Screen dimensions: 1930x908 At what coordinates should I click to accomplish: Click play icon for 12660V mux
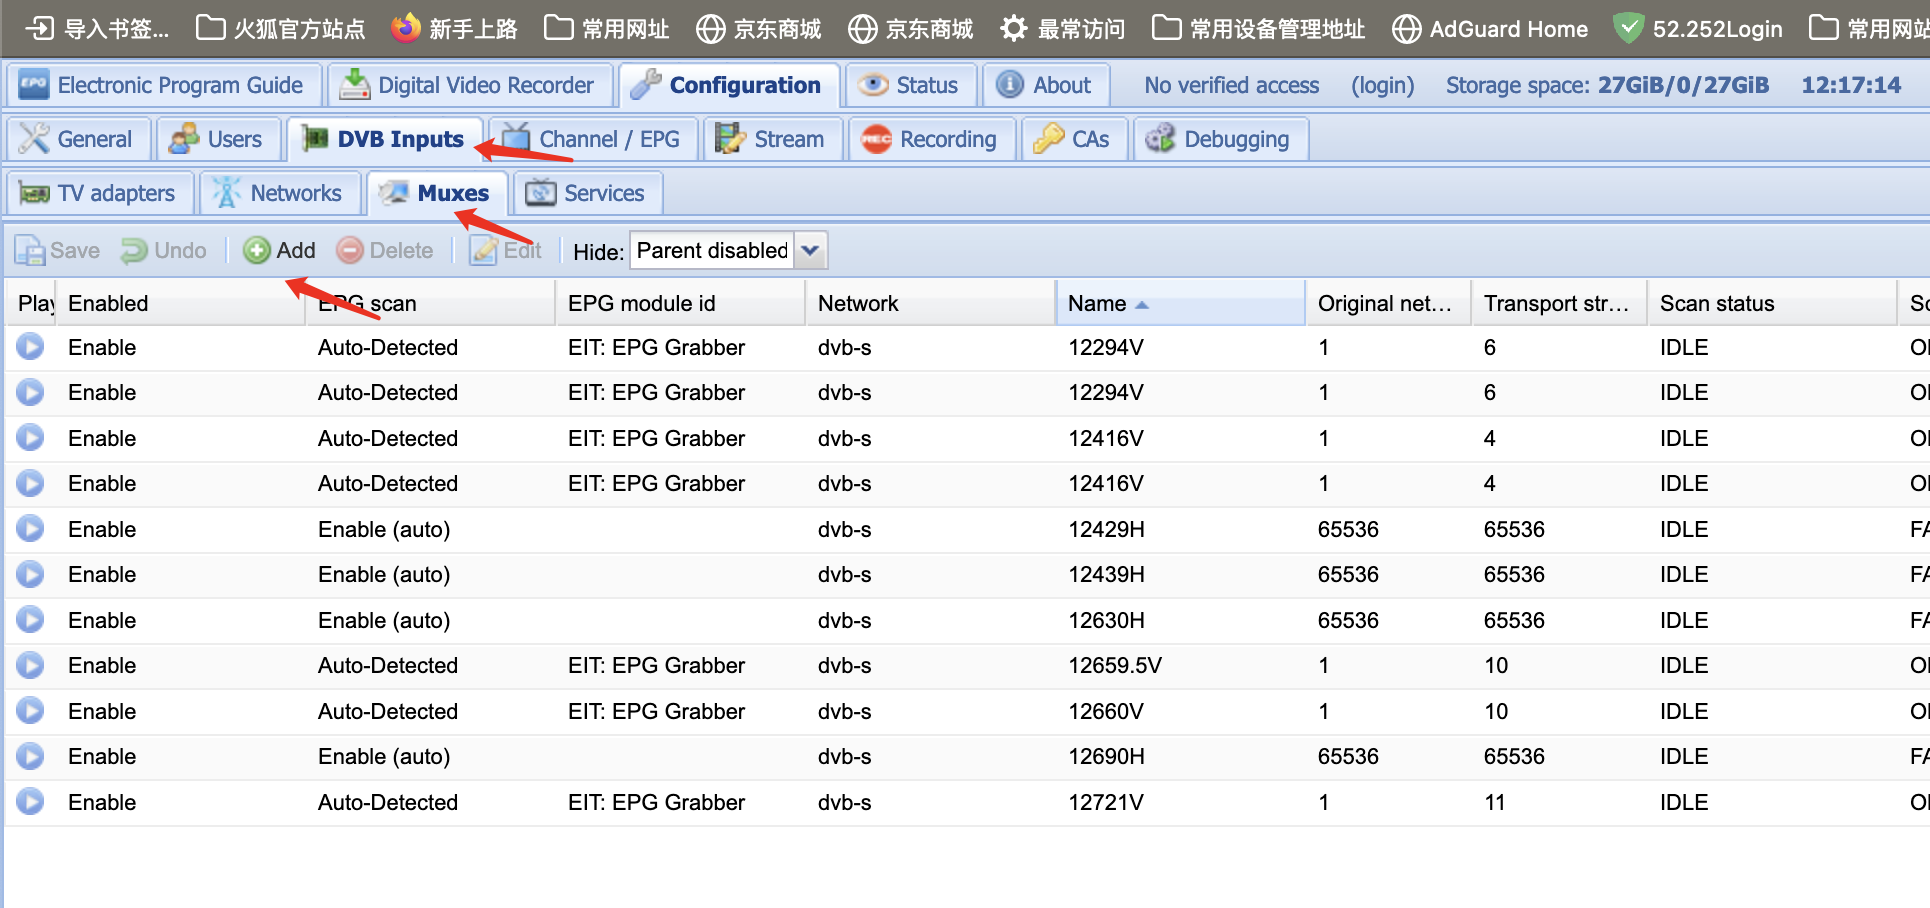click(x=30, y=711)
